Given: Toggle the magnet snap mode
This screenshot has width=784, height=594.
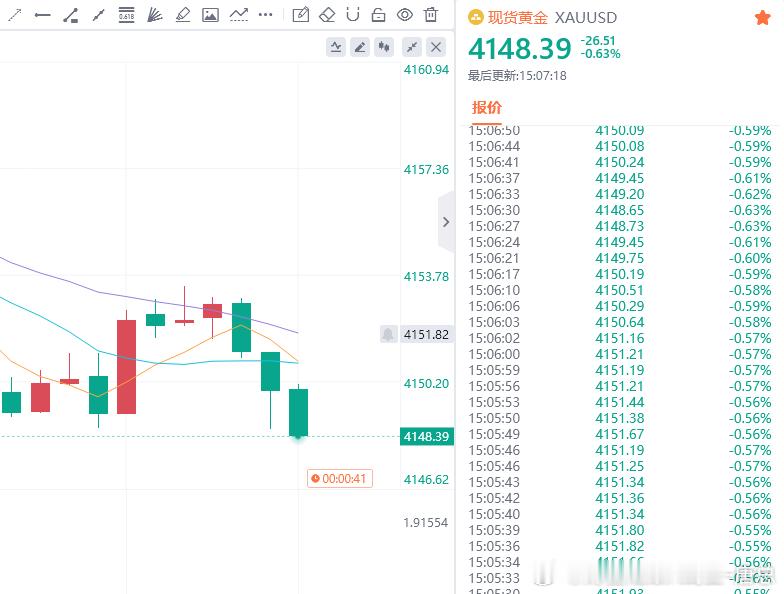Looking at the screenshot, I should [x=353, y=15].
